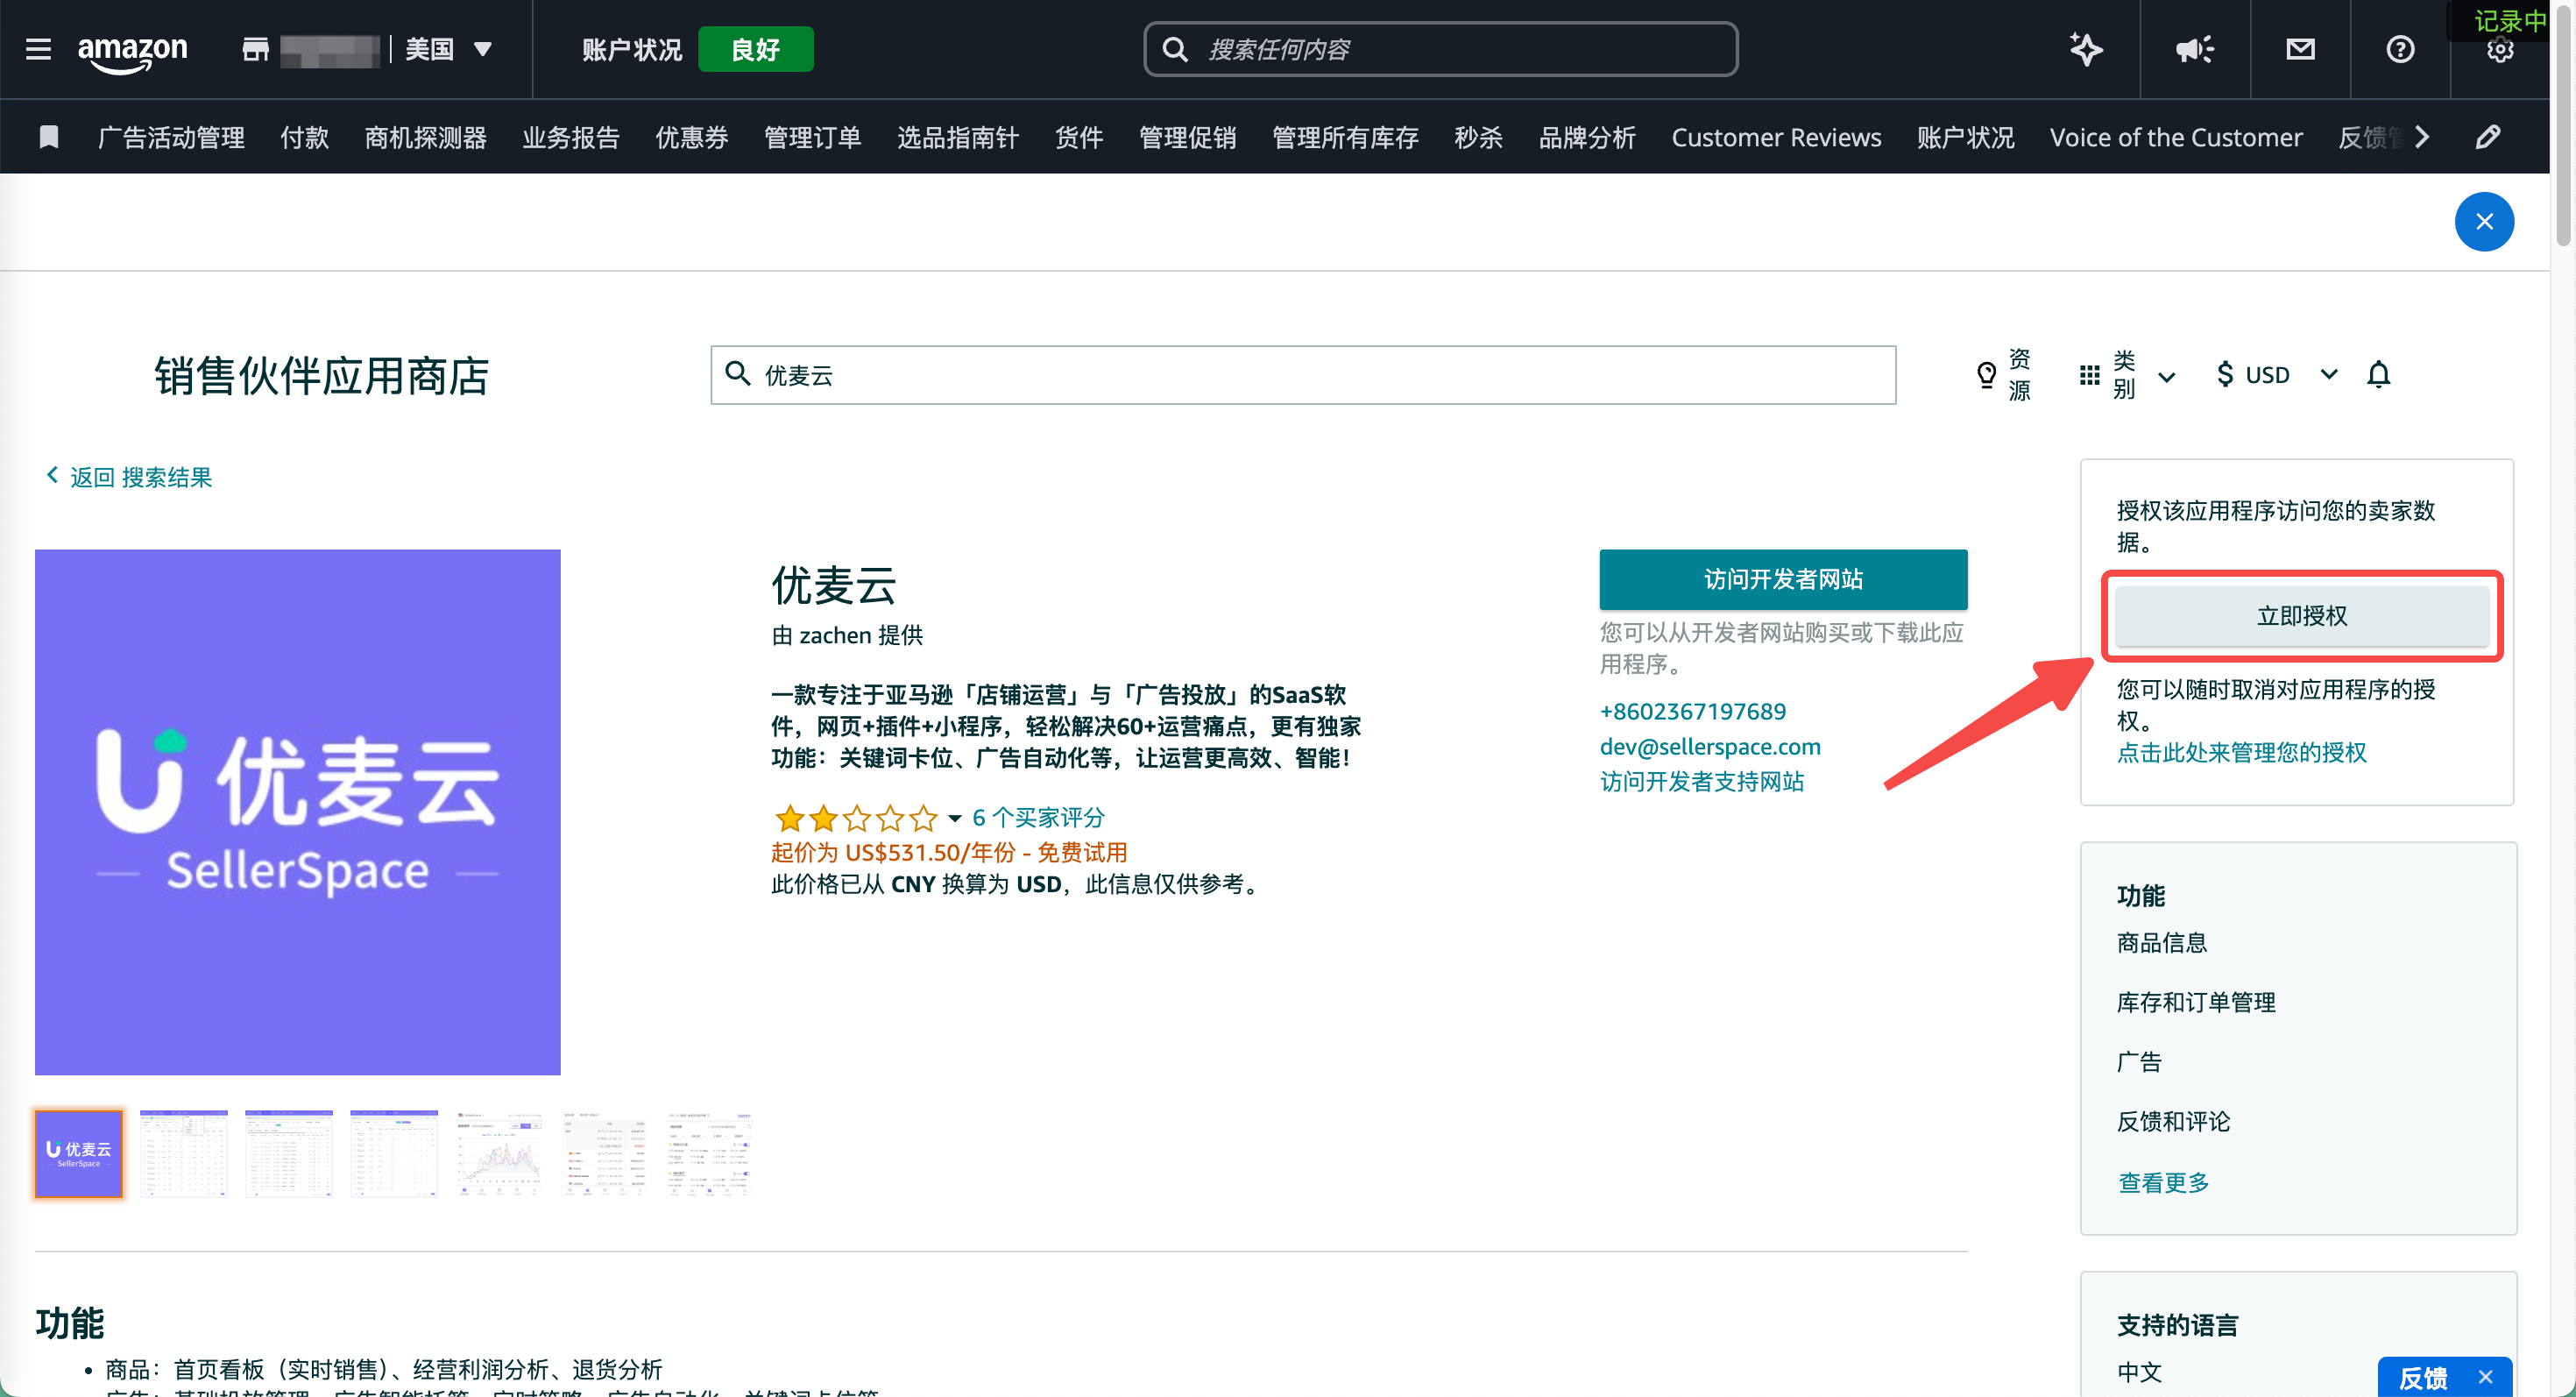Expand the star rating breakdown arrow
The width and height of the screenshot is (2576, 1397).
[954, 818]
